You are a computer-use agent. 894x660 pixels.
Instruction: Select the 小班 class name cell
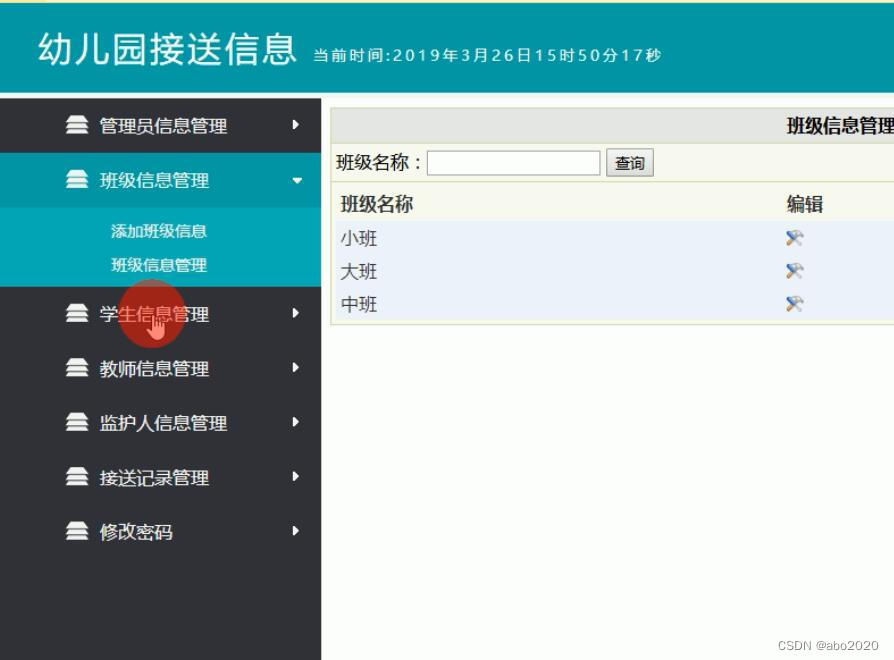359,238
